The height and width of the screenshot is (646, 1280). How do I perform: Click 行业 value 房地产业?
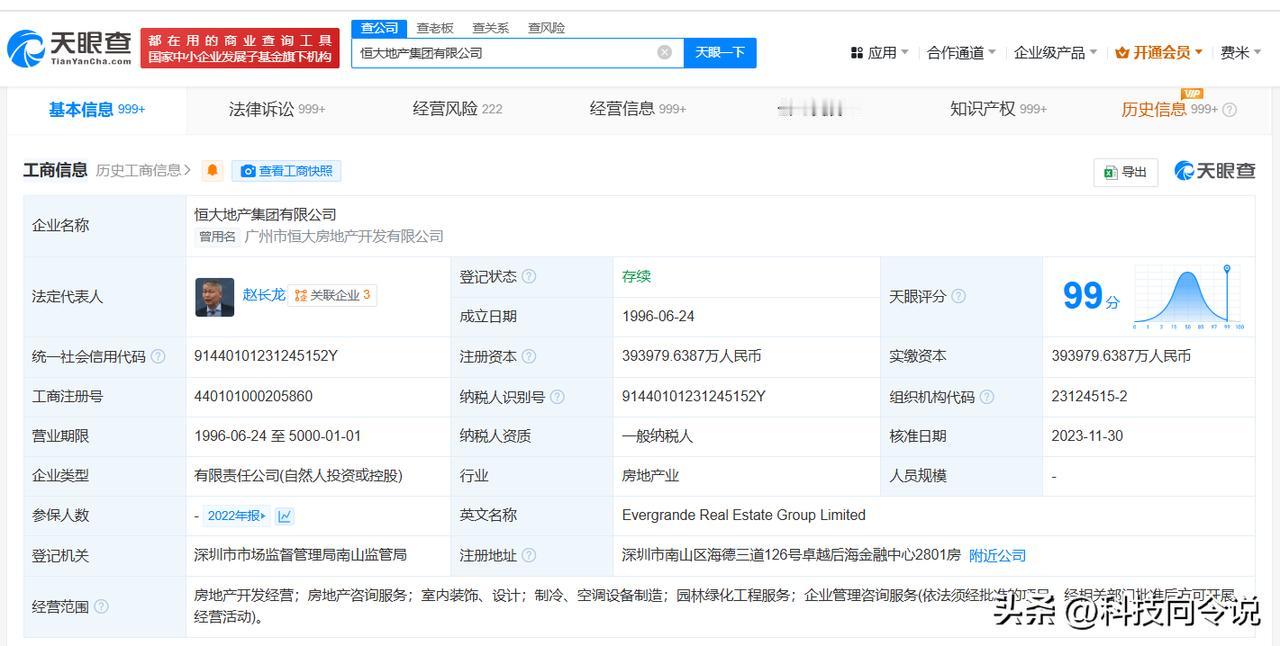(650, 476)
